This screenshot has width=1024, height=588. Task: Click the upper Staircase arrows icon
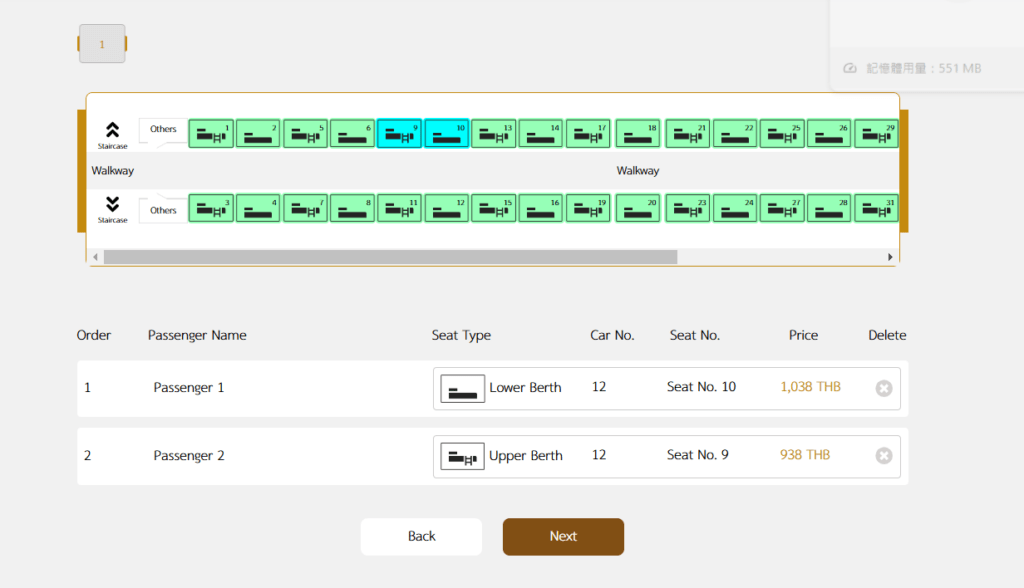point(112,130)
